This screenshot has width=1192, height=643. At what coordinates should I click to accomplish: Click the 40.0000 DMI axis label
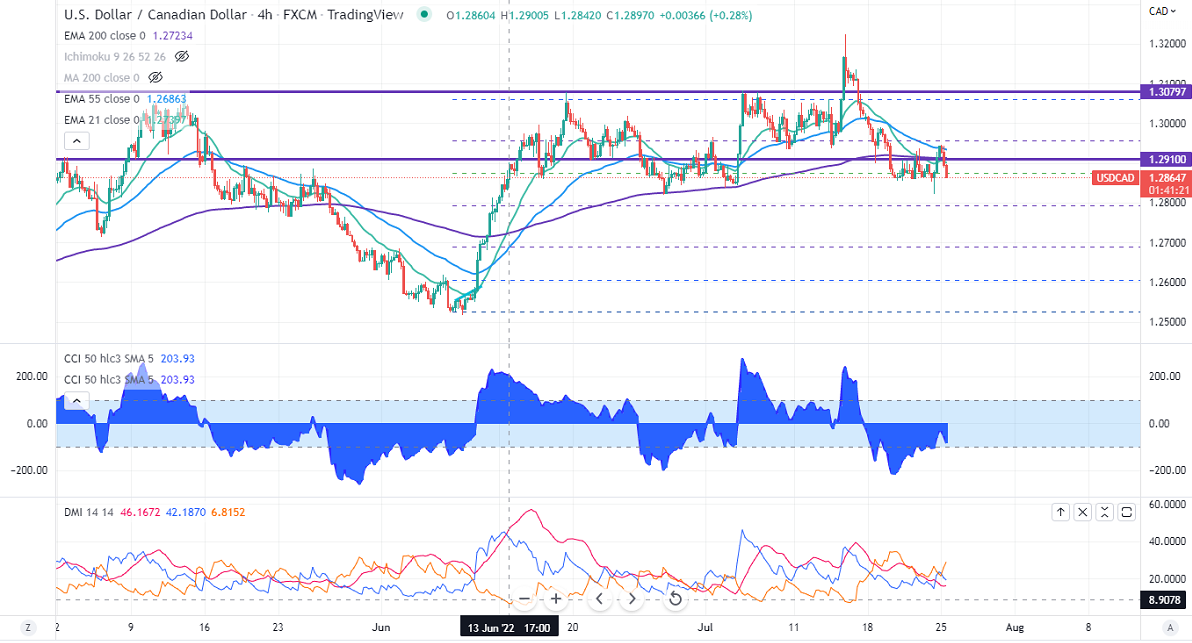click(x=1167, y=541)
